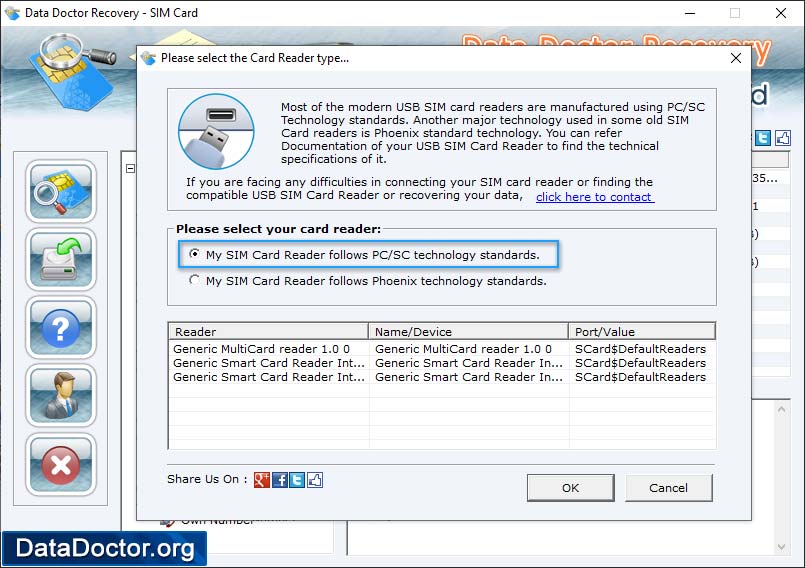Click Name/Device cell Generic MultiCard reader 1.0 0
Viewport: 805px width, 568px height.
pyautogui.click(x=463, y=349)
